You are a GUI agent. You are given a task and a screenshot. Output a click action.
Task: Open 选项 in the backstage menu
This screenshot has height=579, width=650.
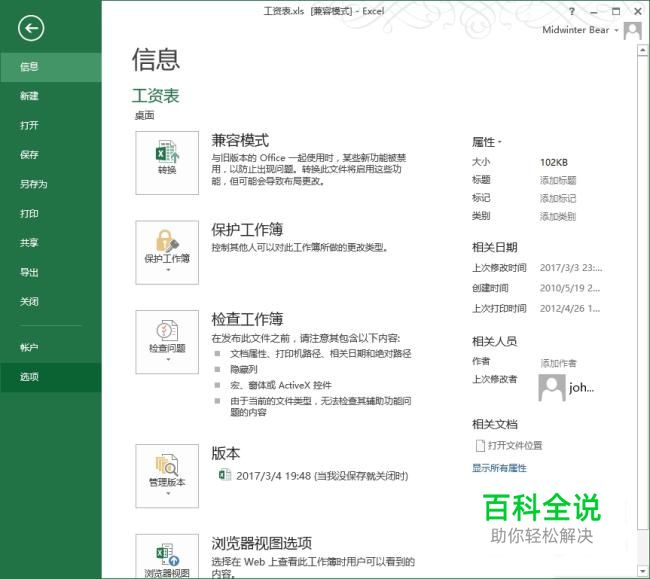(51, 377)
